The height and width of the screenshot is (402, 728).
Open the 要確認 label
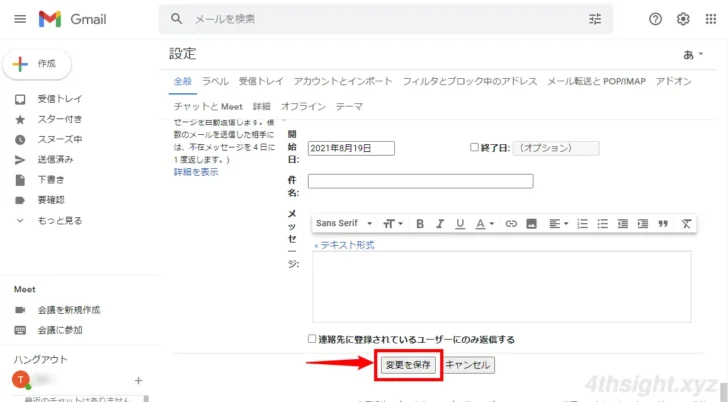tap(50, 200)
